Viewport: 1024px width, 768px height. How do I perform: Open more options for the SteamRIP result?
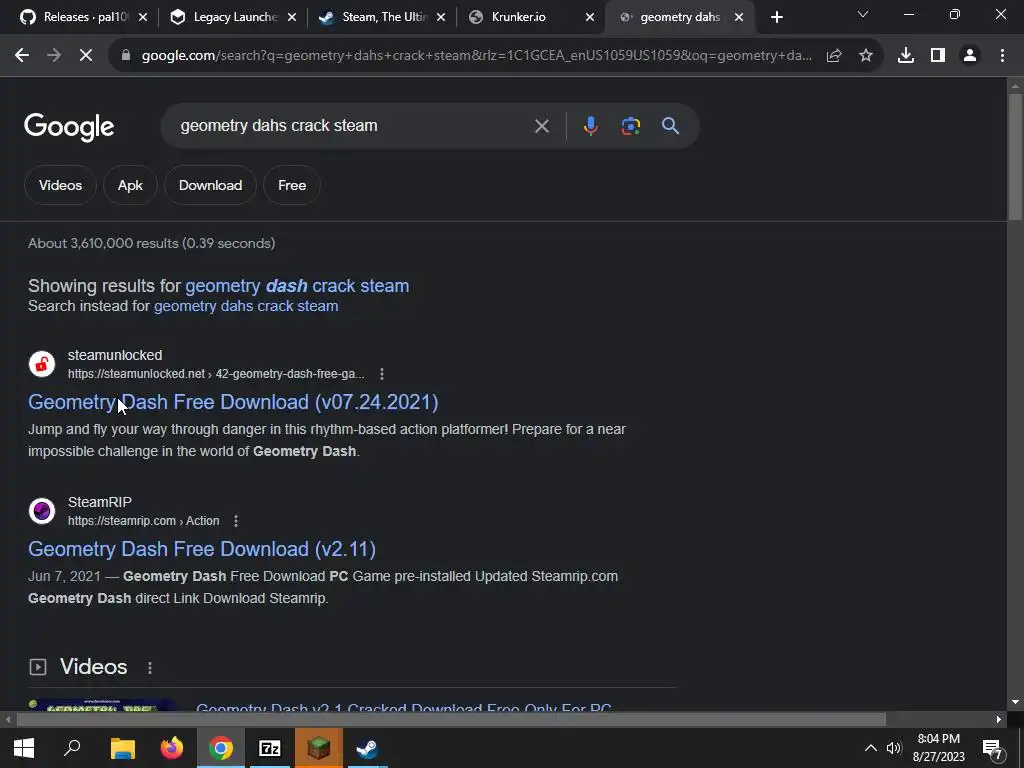[236, 521]
